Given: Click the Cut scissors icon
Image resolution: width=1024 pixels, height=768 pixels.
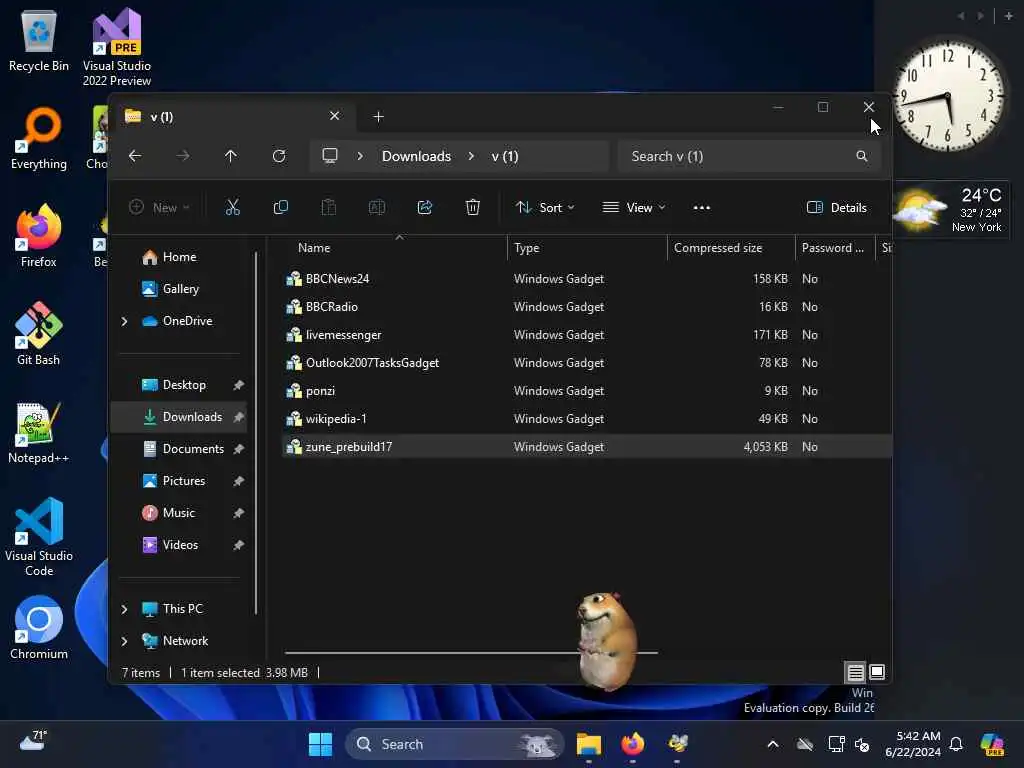Looking at the screenshot, I should click(232, 208).
